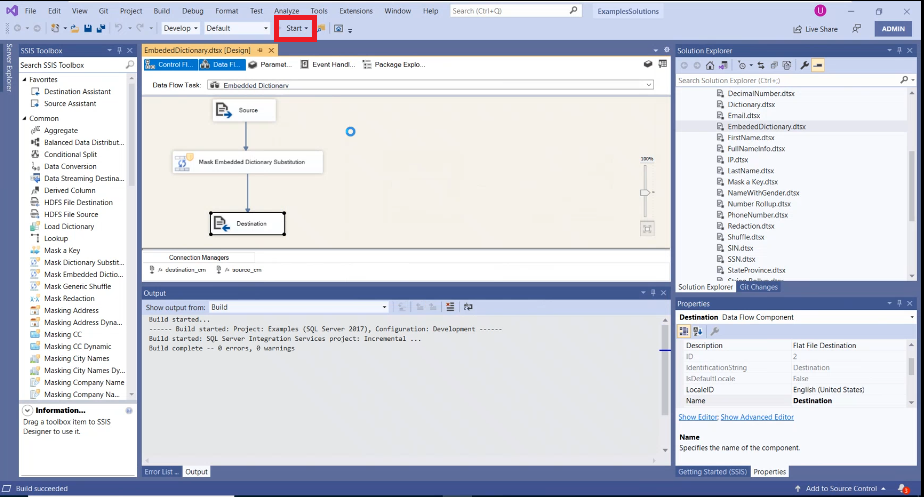Click the user account avatar
This screenshot has width=924, height=497.
[820, 11]
